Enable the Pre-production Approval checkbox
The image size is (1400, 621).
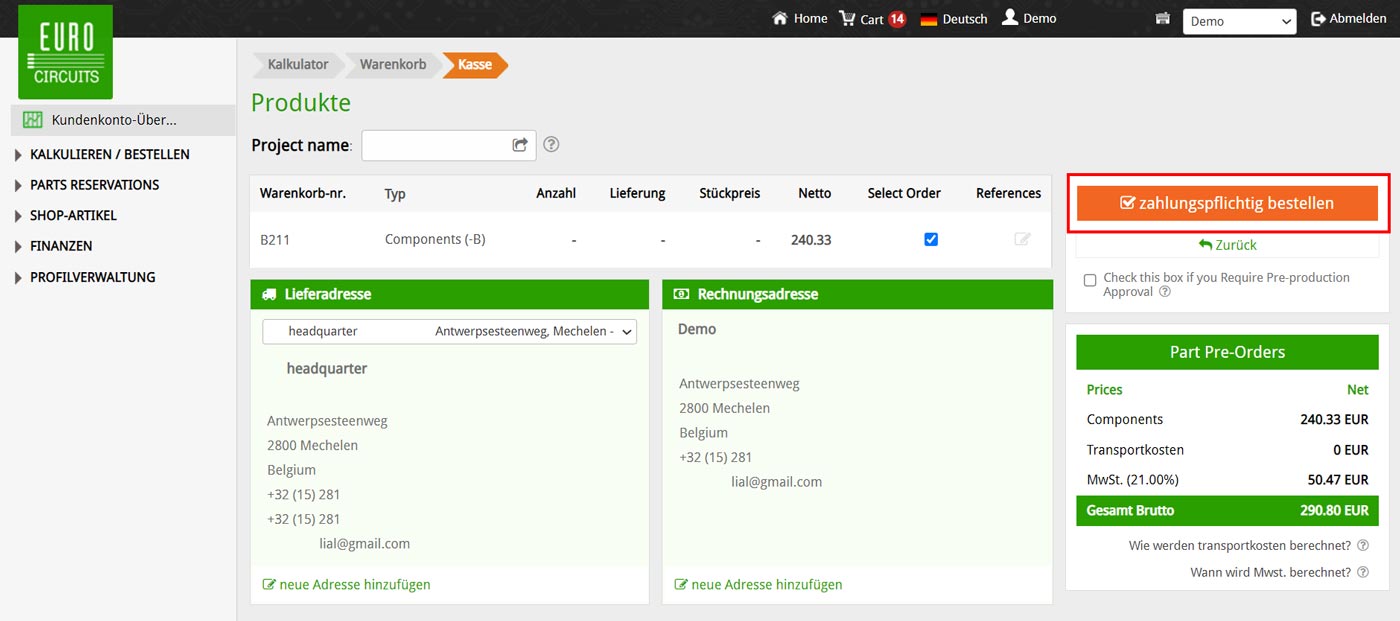[1090, 280]
